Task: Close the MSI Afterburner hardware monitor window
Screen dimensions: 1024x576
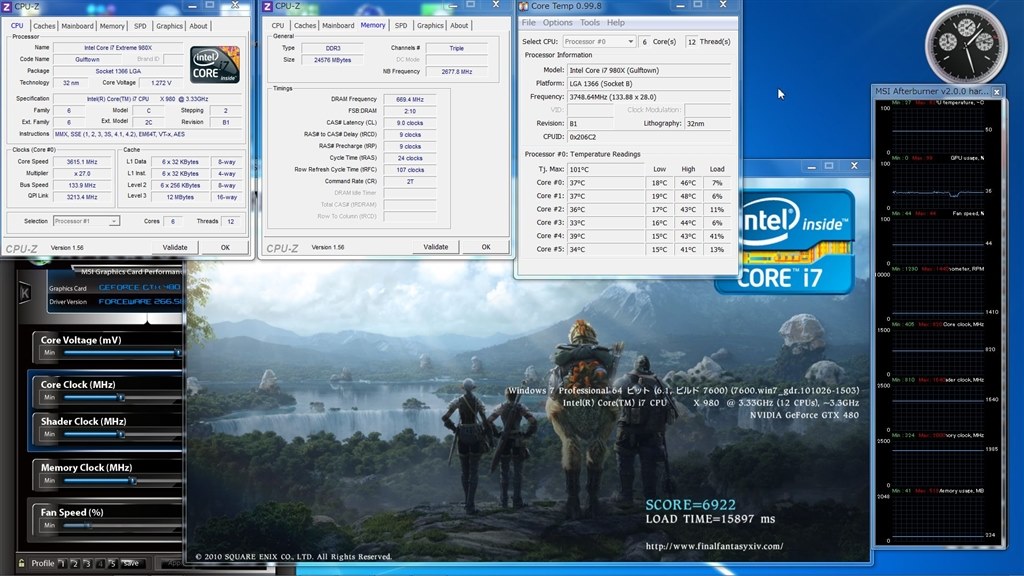Action: [x=996, y=92]
